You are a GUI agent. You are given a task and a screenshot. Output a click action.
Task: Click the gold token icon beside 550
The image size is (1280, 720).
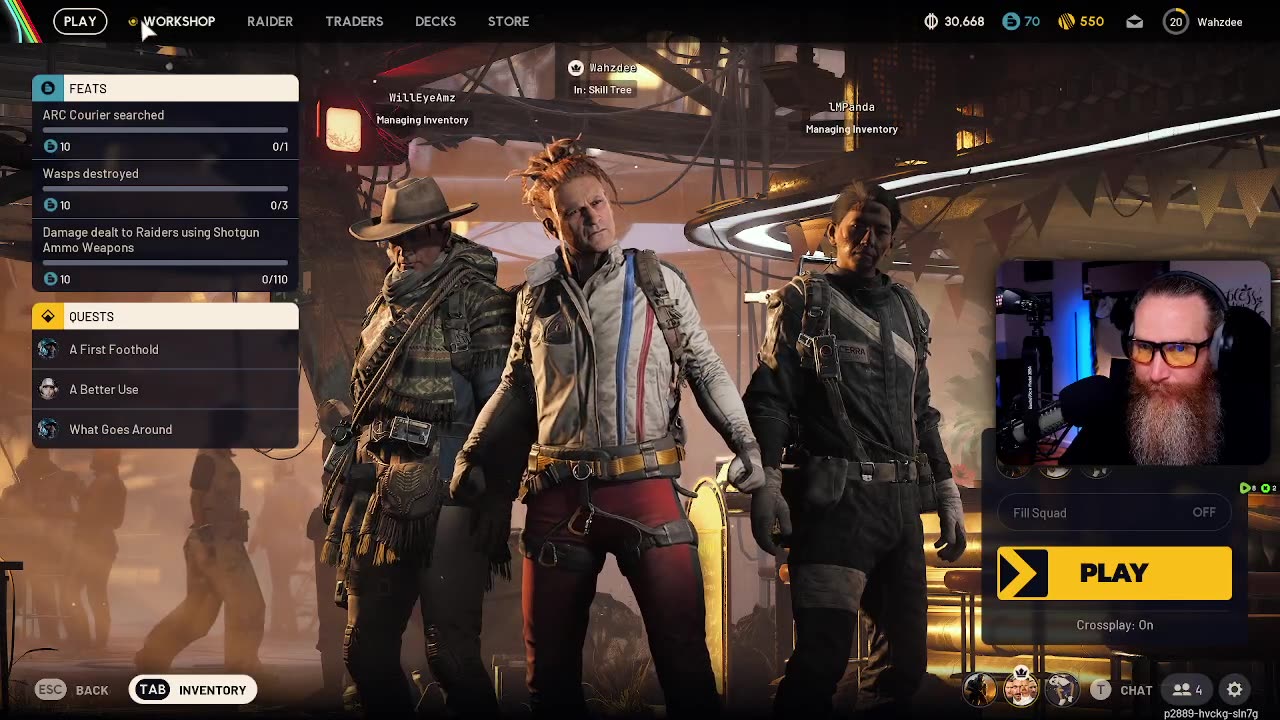click(1066, 21)
